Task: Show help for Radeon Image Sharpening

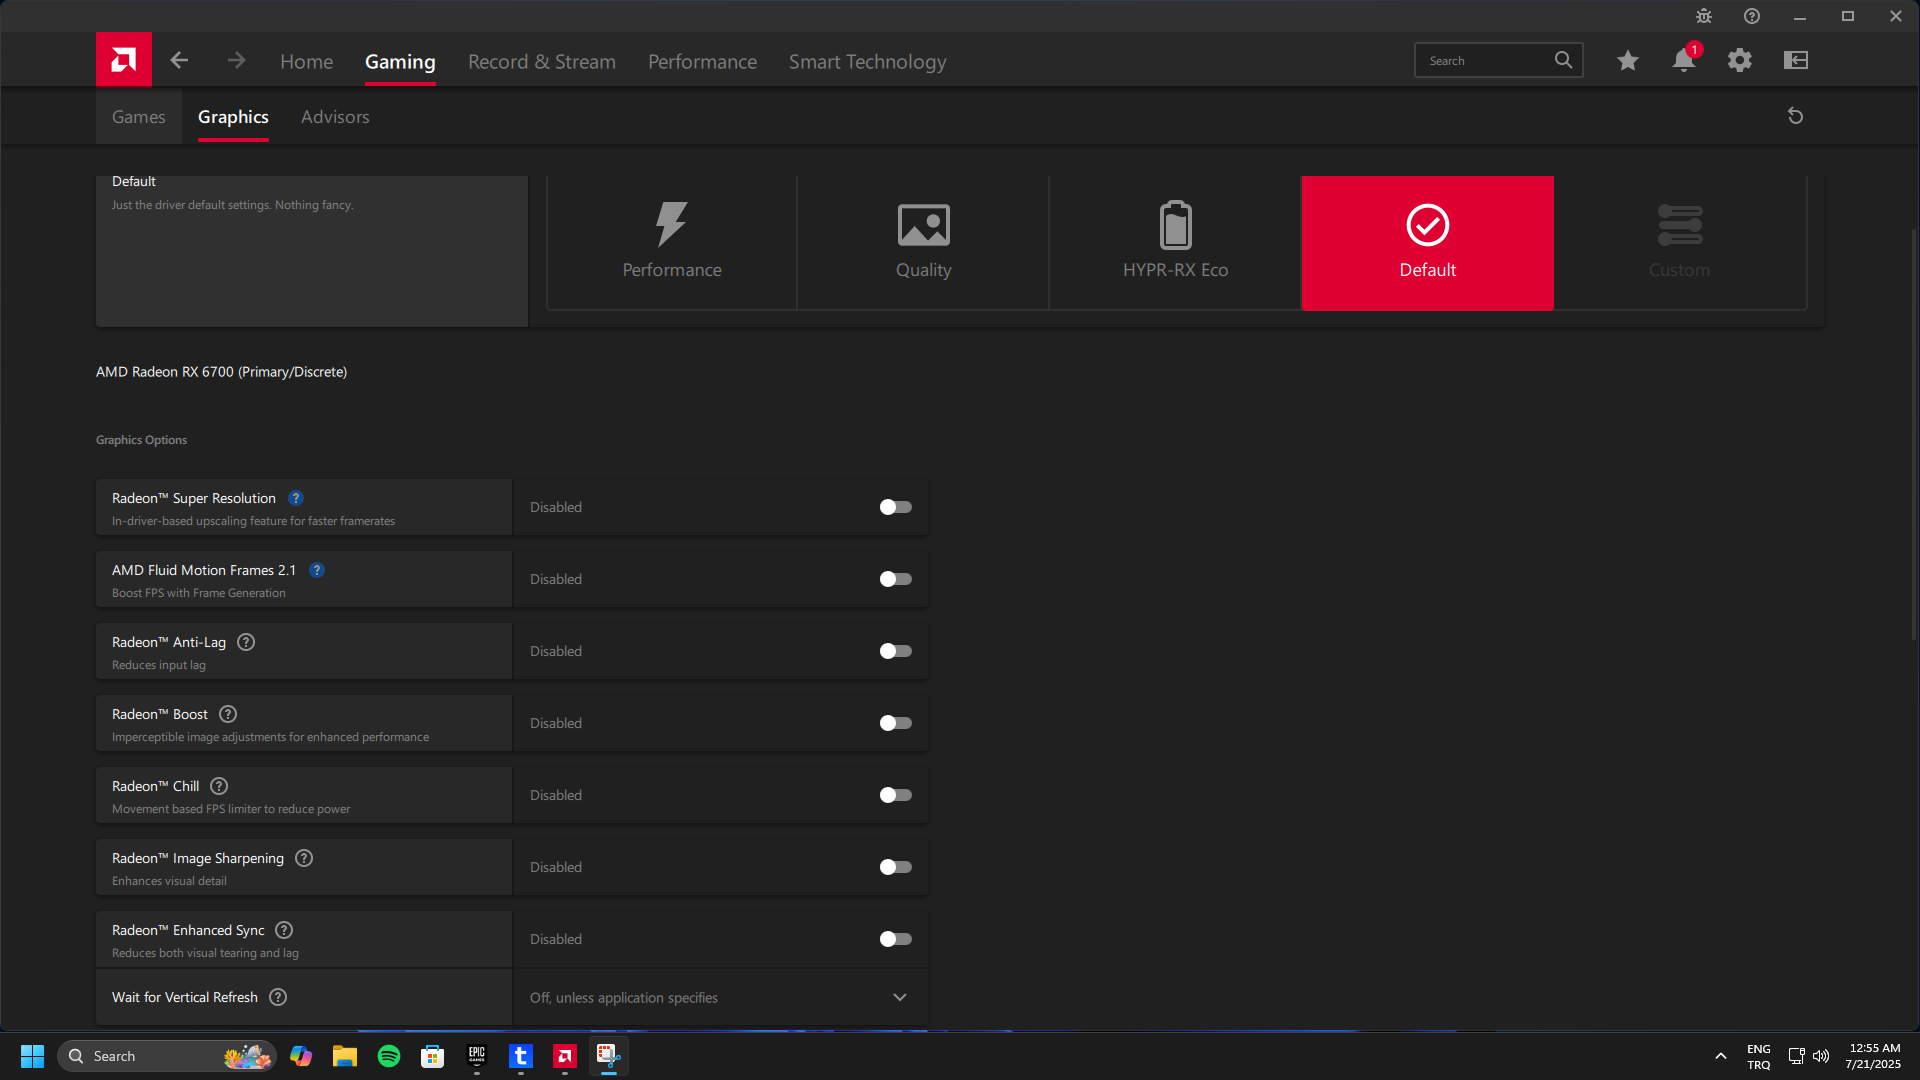Action: pyautogui.click(x=304, y=858)
